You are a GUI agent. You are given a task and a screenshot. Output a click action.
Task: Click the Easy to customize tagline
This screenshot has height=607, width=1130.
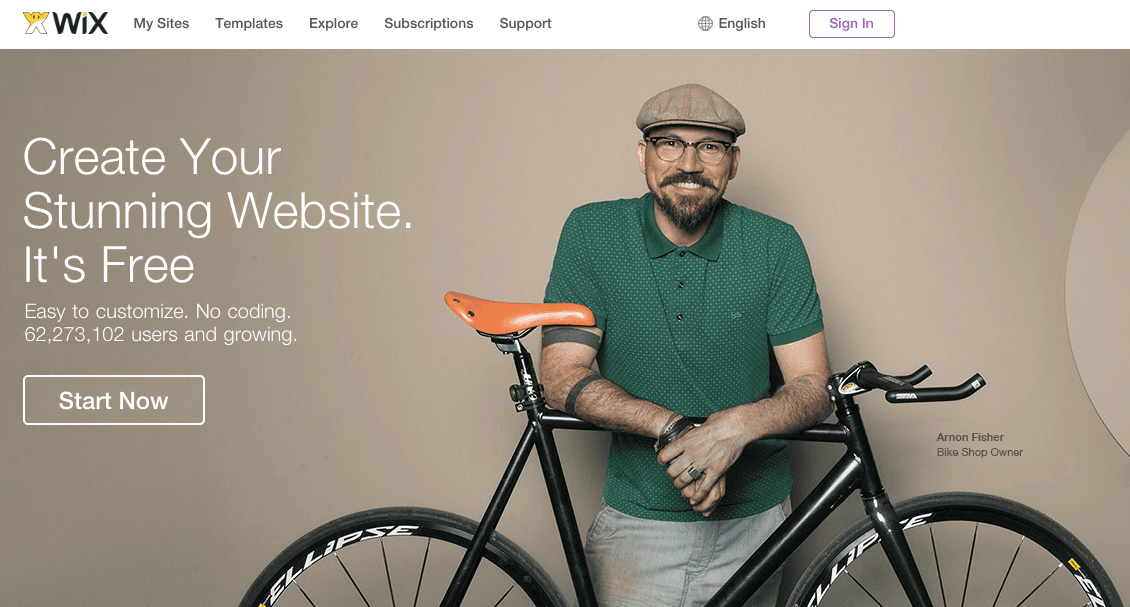158,311
